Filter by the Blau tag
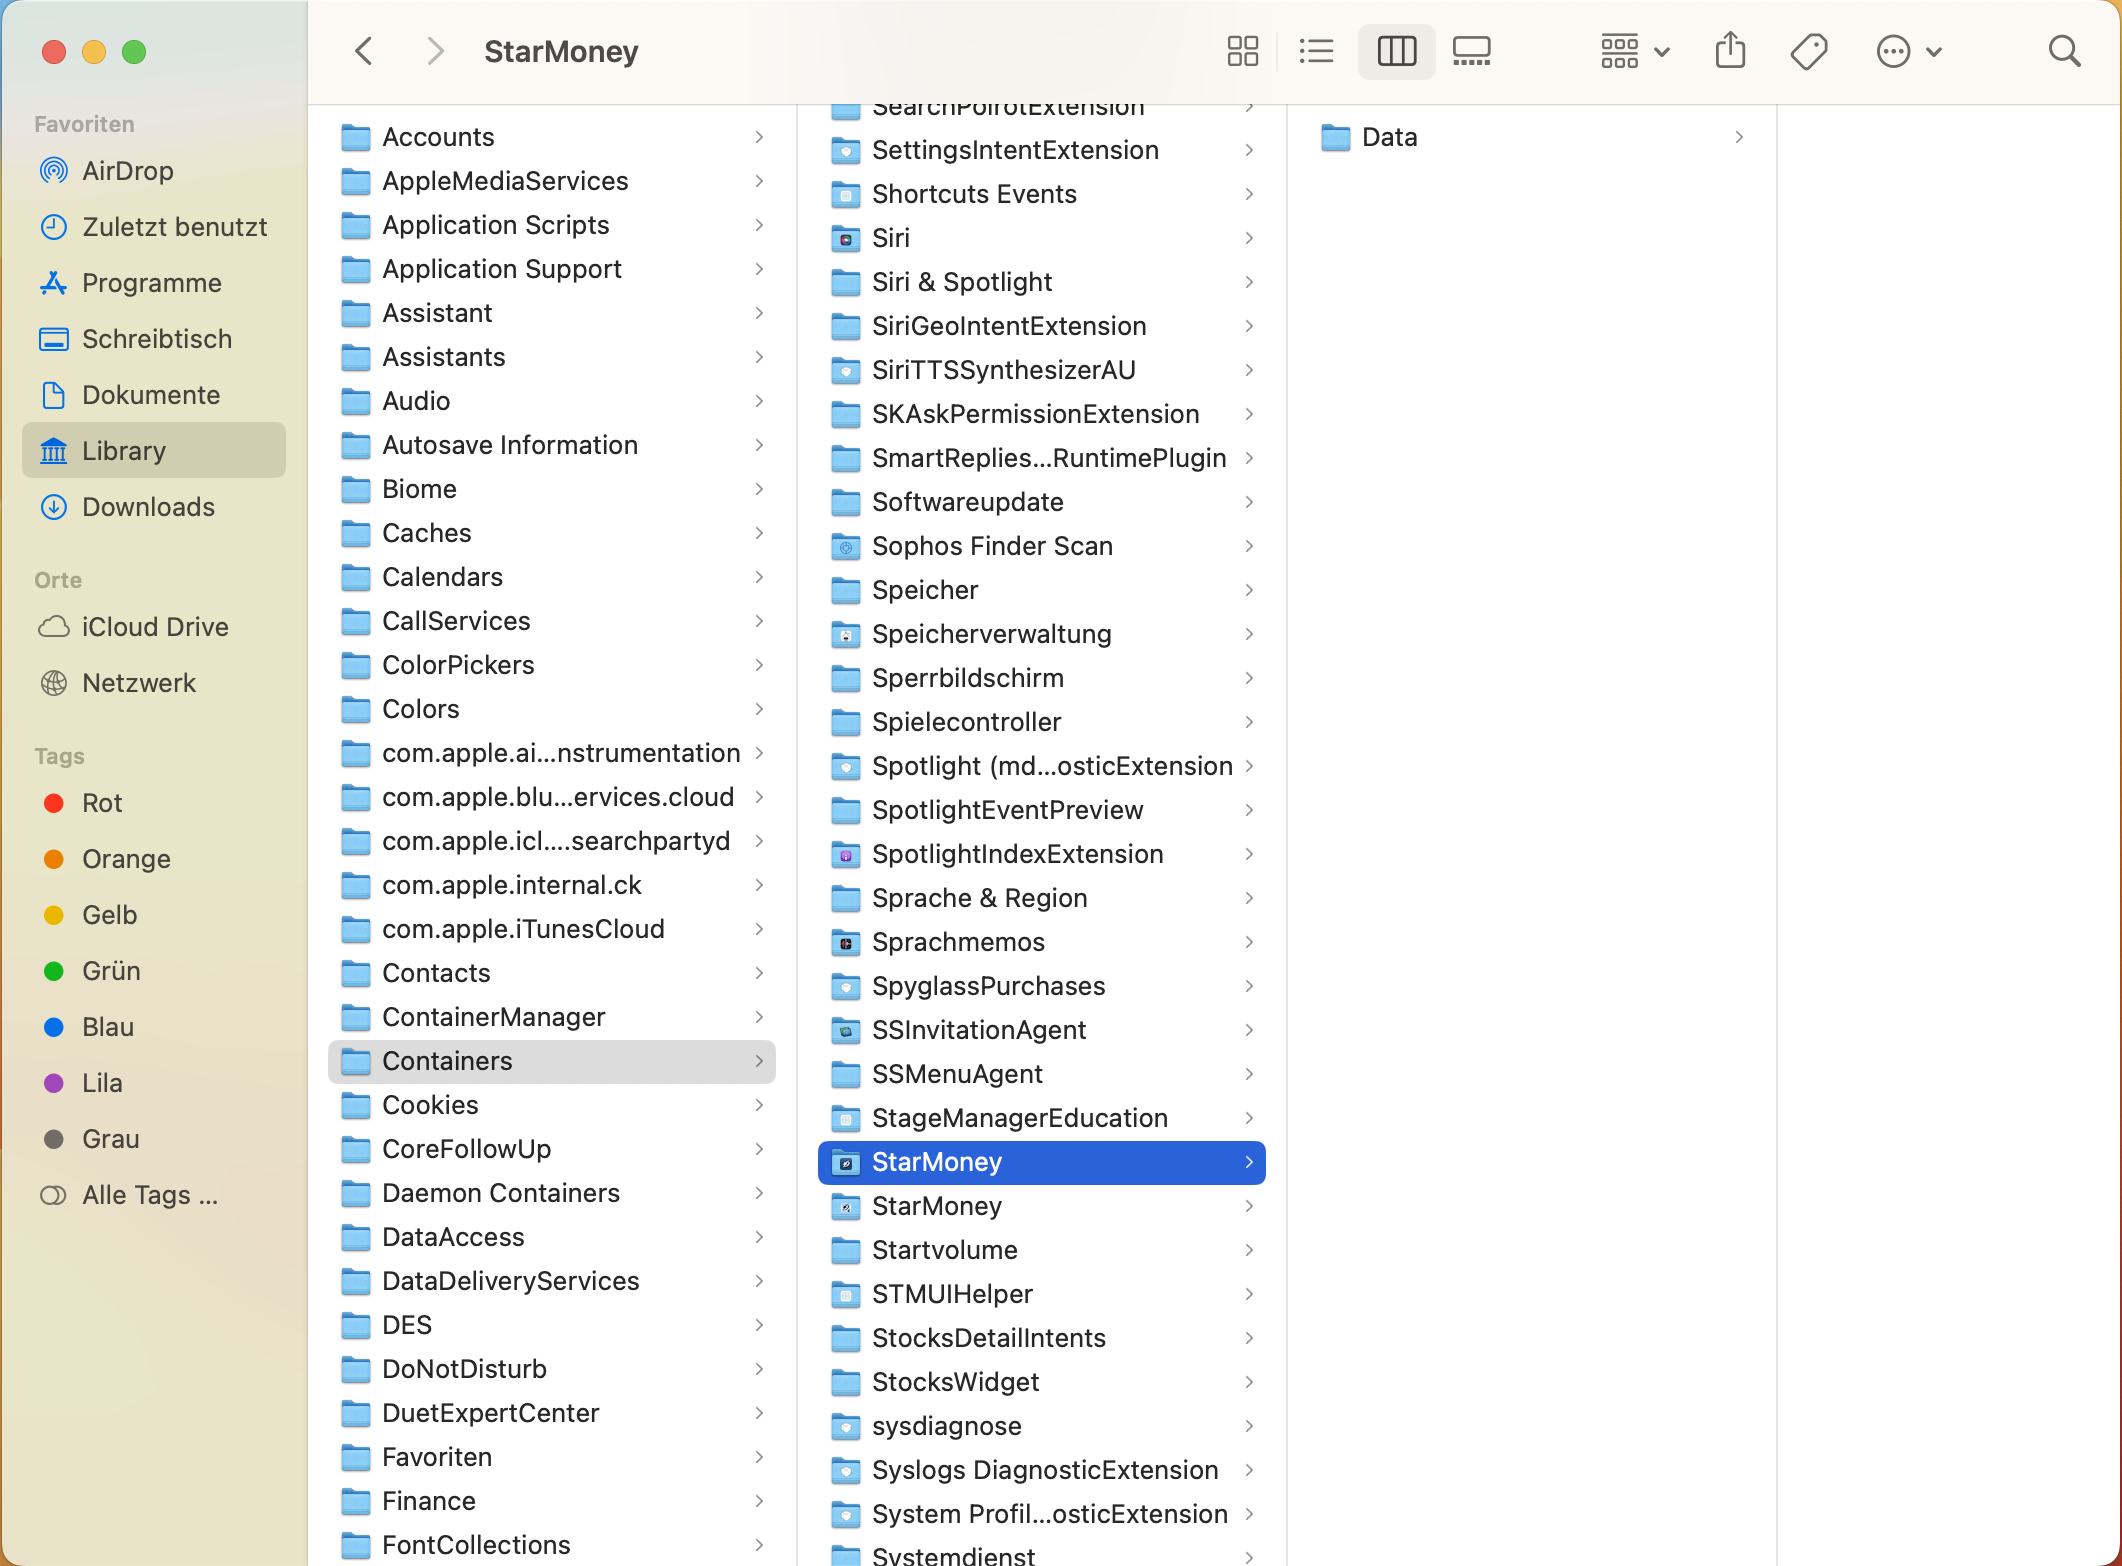This screenshot has width=2122, height=1566. pyautogui.click(x=154, y=1027)
